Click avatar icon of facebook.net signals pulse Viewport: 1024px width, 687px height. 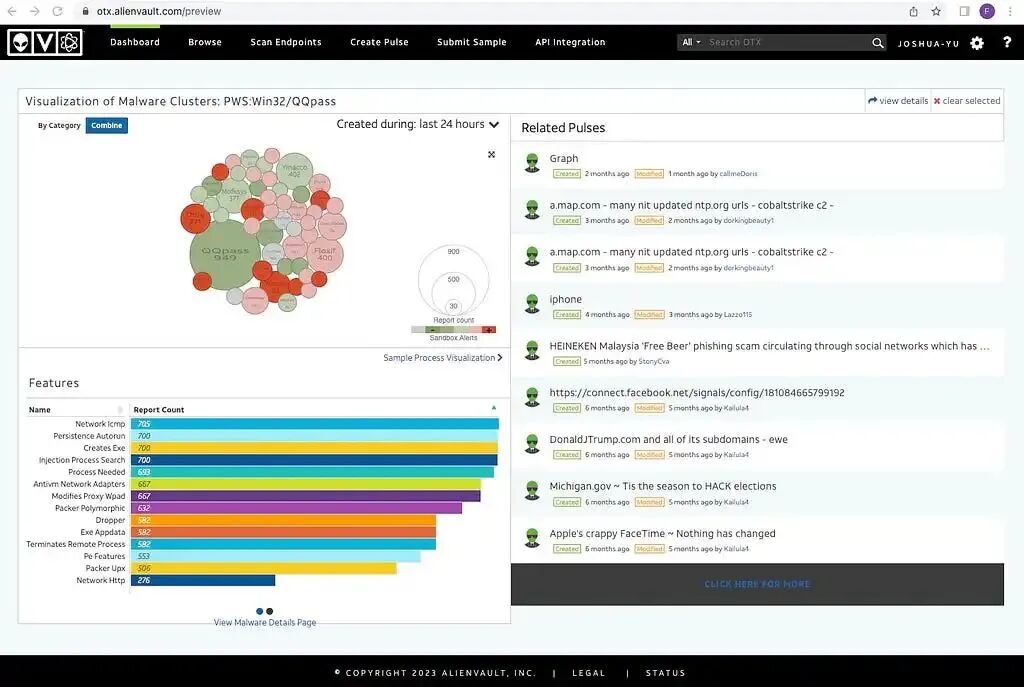pos(532,397)
